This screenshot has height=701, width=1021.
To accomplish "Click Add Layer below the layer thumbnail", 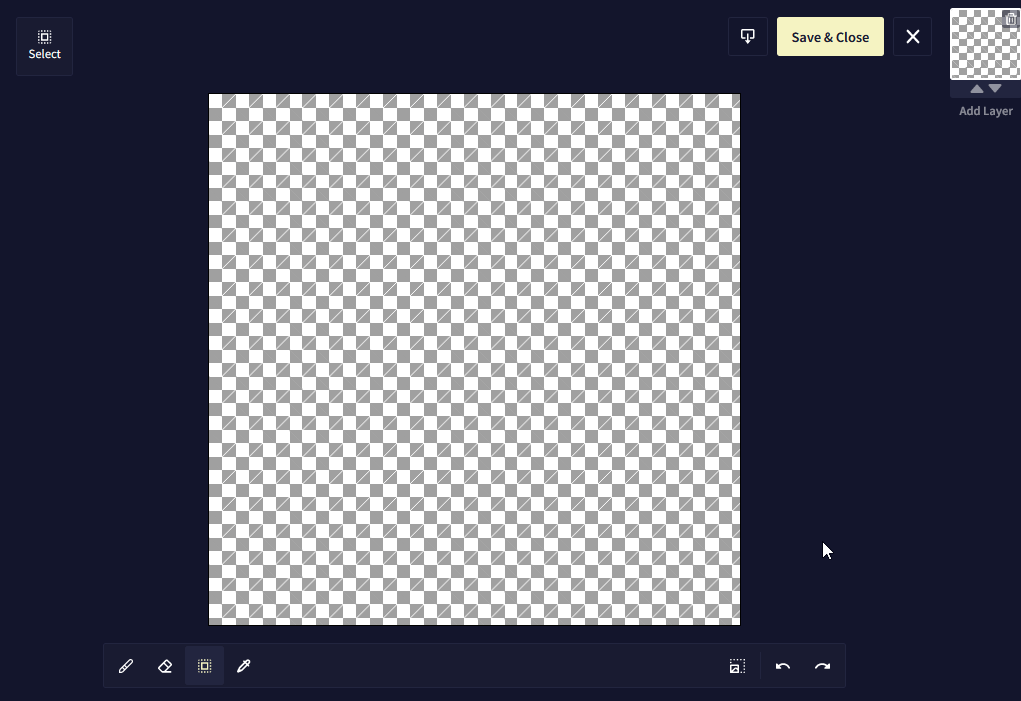I will (986, 110).
